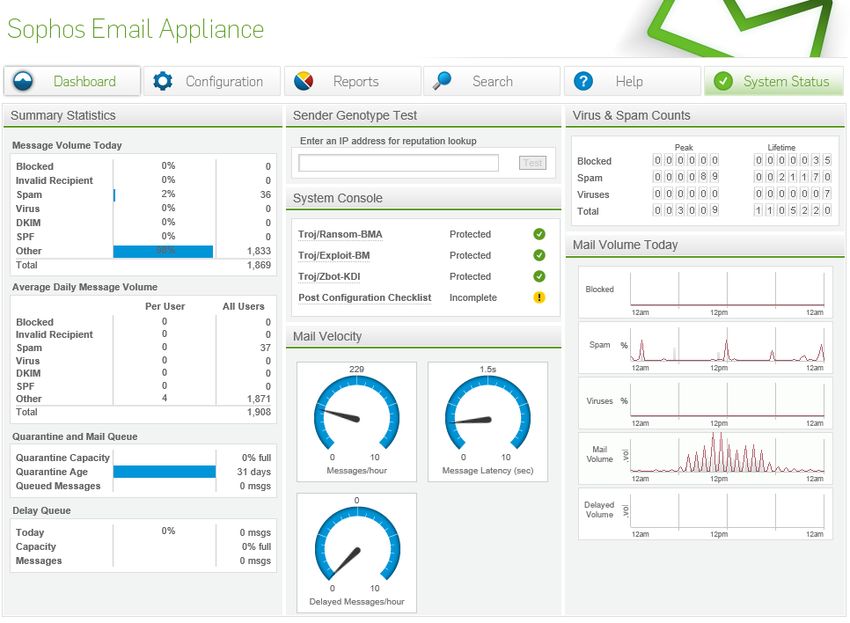This screenshot has height=623, width=850.
Task: Click the Dashboard gauge icon
Action: point(23,81)
